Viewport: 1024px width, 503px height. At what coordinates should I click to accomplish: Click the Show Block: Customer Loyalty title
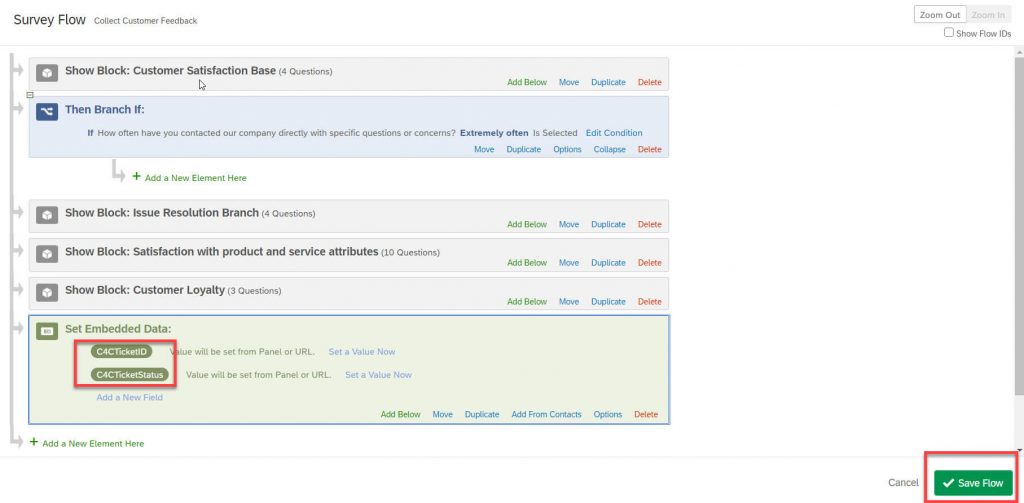pyautogui.click(x=145, y=290)
